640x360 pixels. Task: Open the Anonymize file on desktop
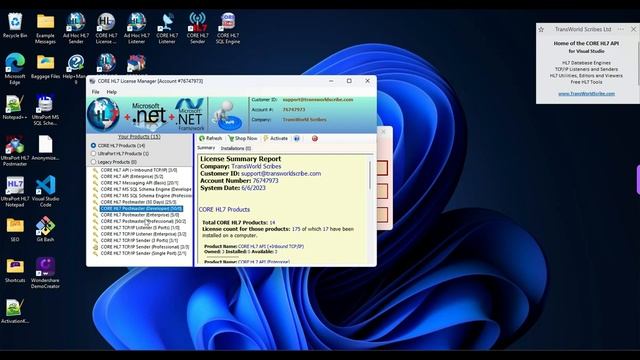point(45,148)
